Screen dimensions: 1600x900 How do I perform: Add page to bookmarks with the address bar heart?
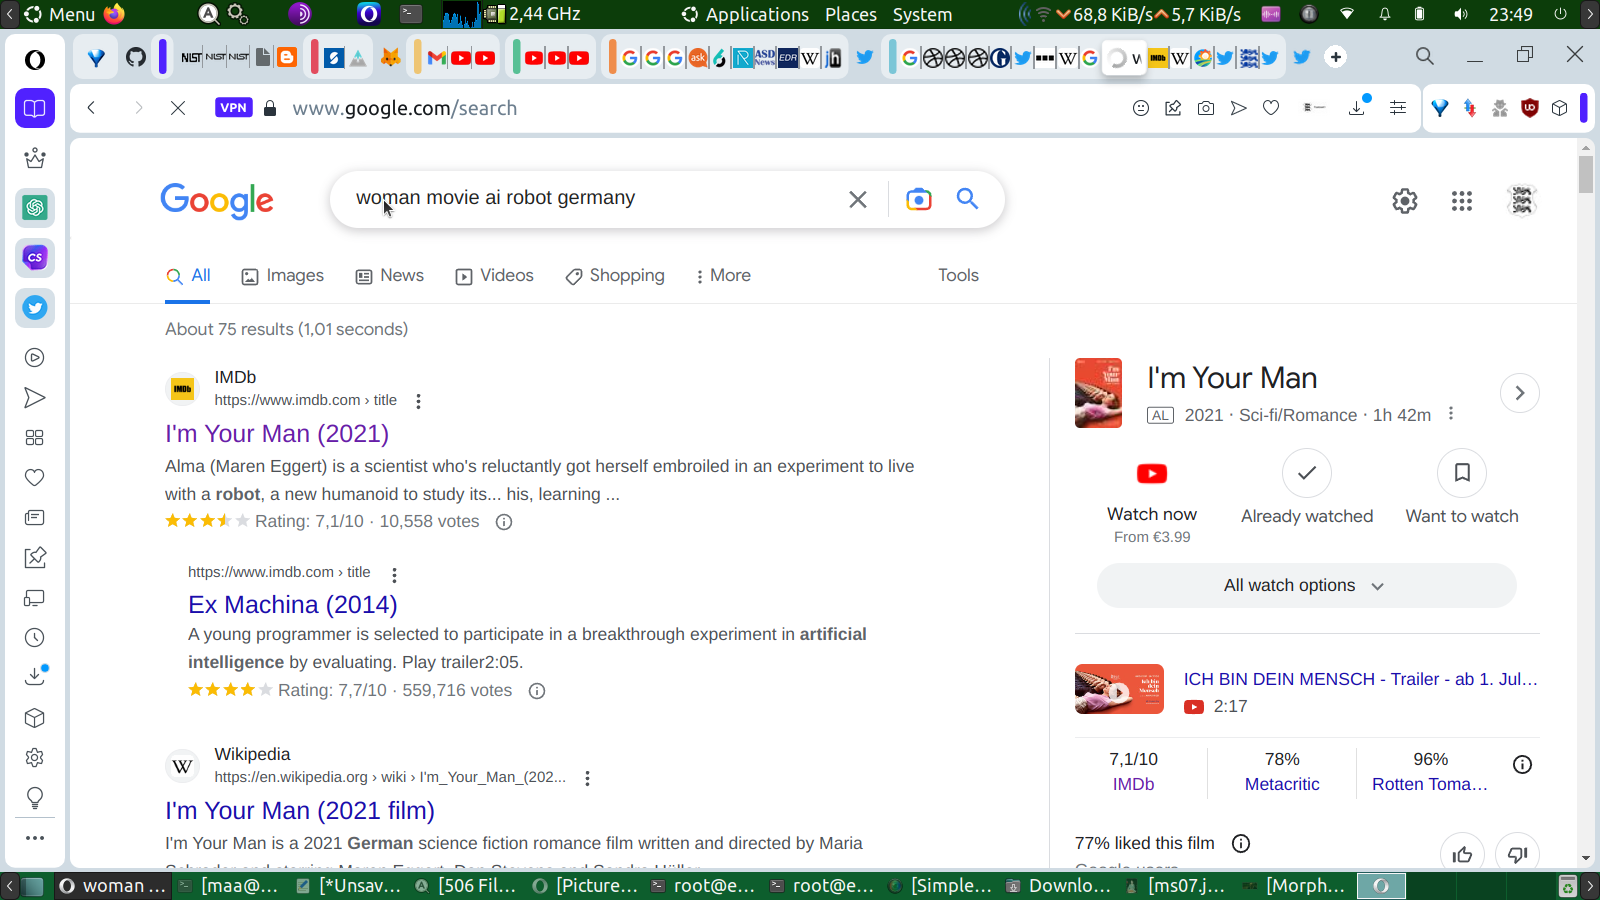point(1271,108)
